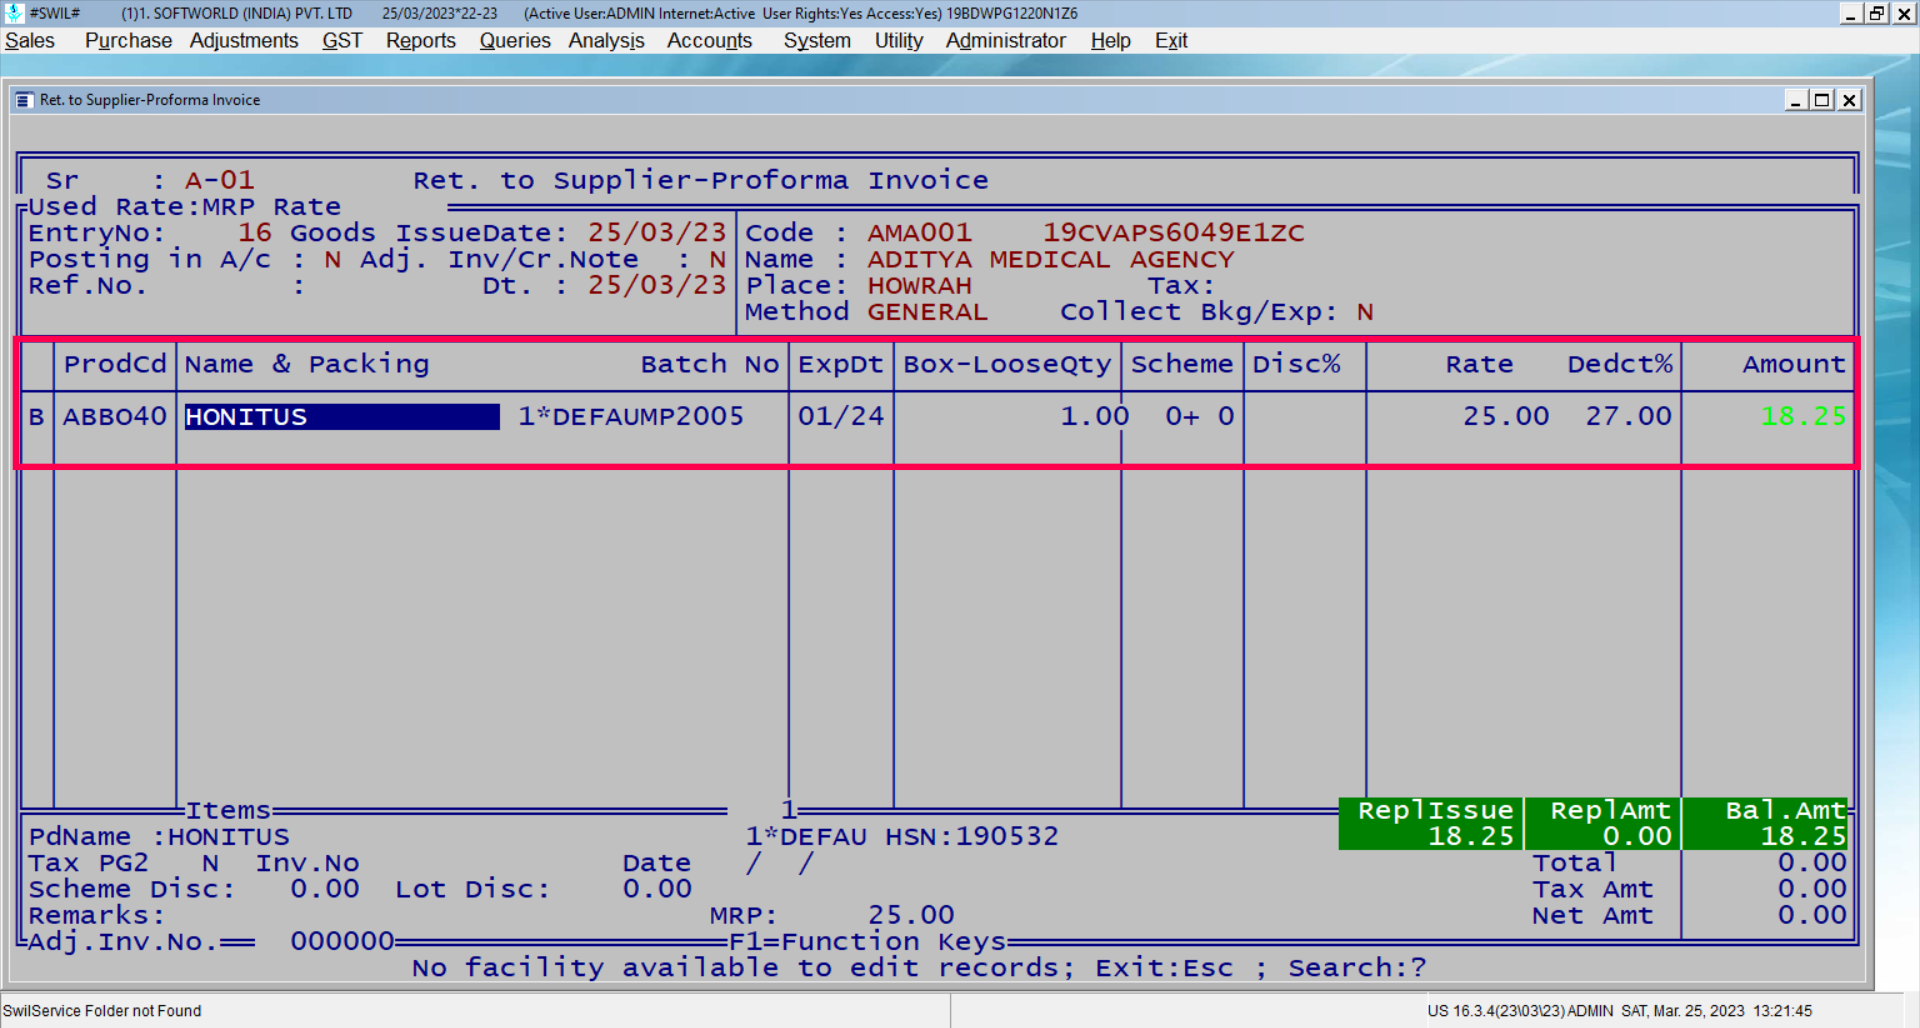Click batch number DEFAUMP2005
Screen dimensions: 1920x1028
(648, 417)
